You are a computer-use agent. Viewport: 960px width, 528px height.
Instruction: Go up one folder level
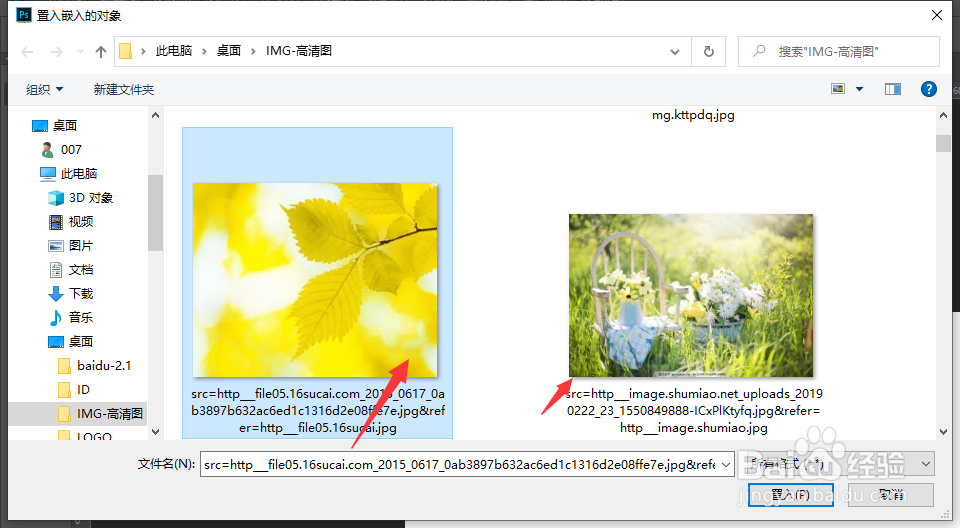pos(101,52)
